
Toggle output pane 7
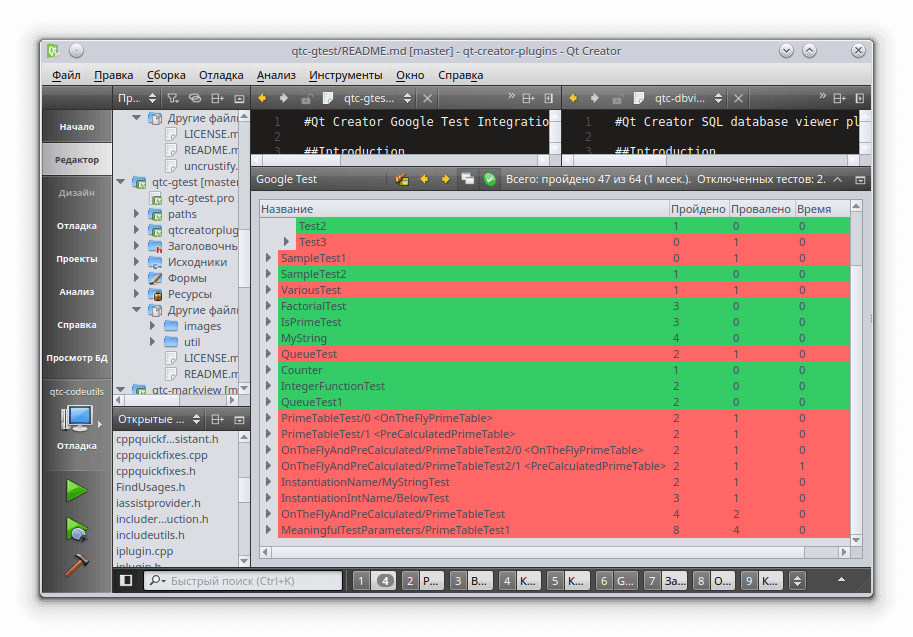(666, 581)
